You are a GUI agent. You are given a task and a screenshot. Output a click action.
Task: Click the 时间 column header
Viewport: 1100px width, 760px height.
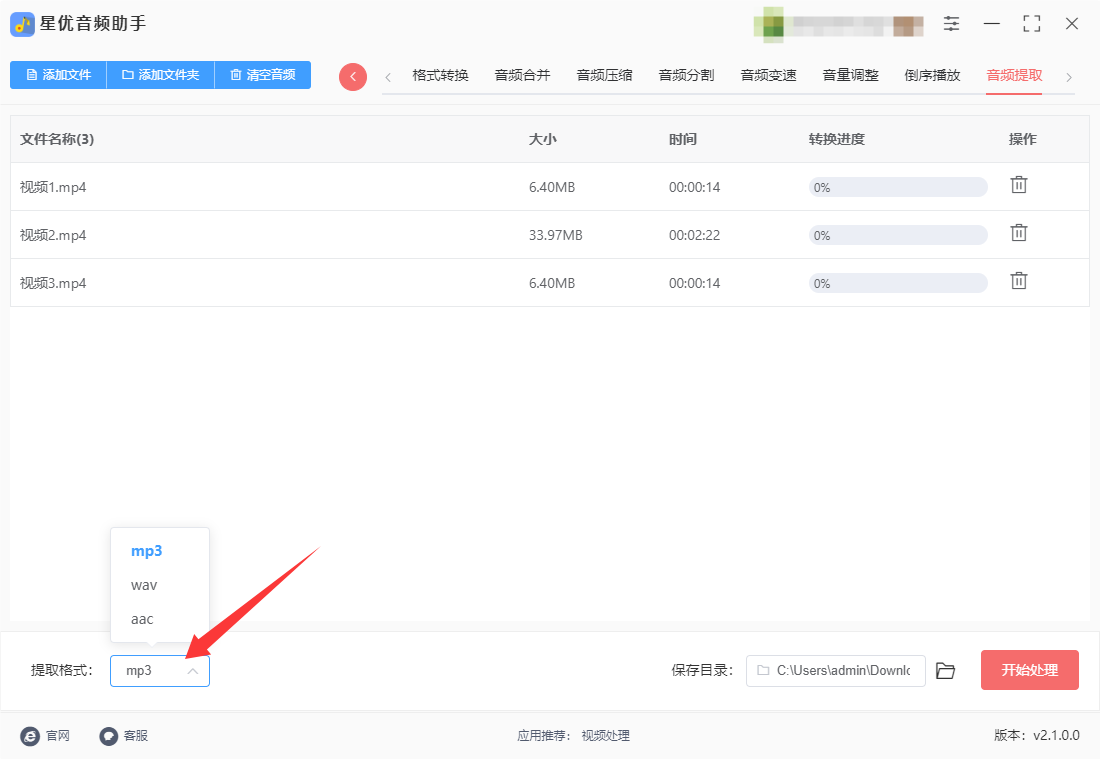[683, 139]
